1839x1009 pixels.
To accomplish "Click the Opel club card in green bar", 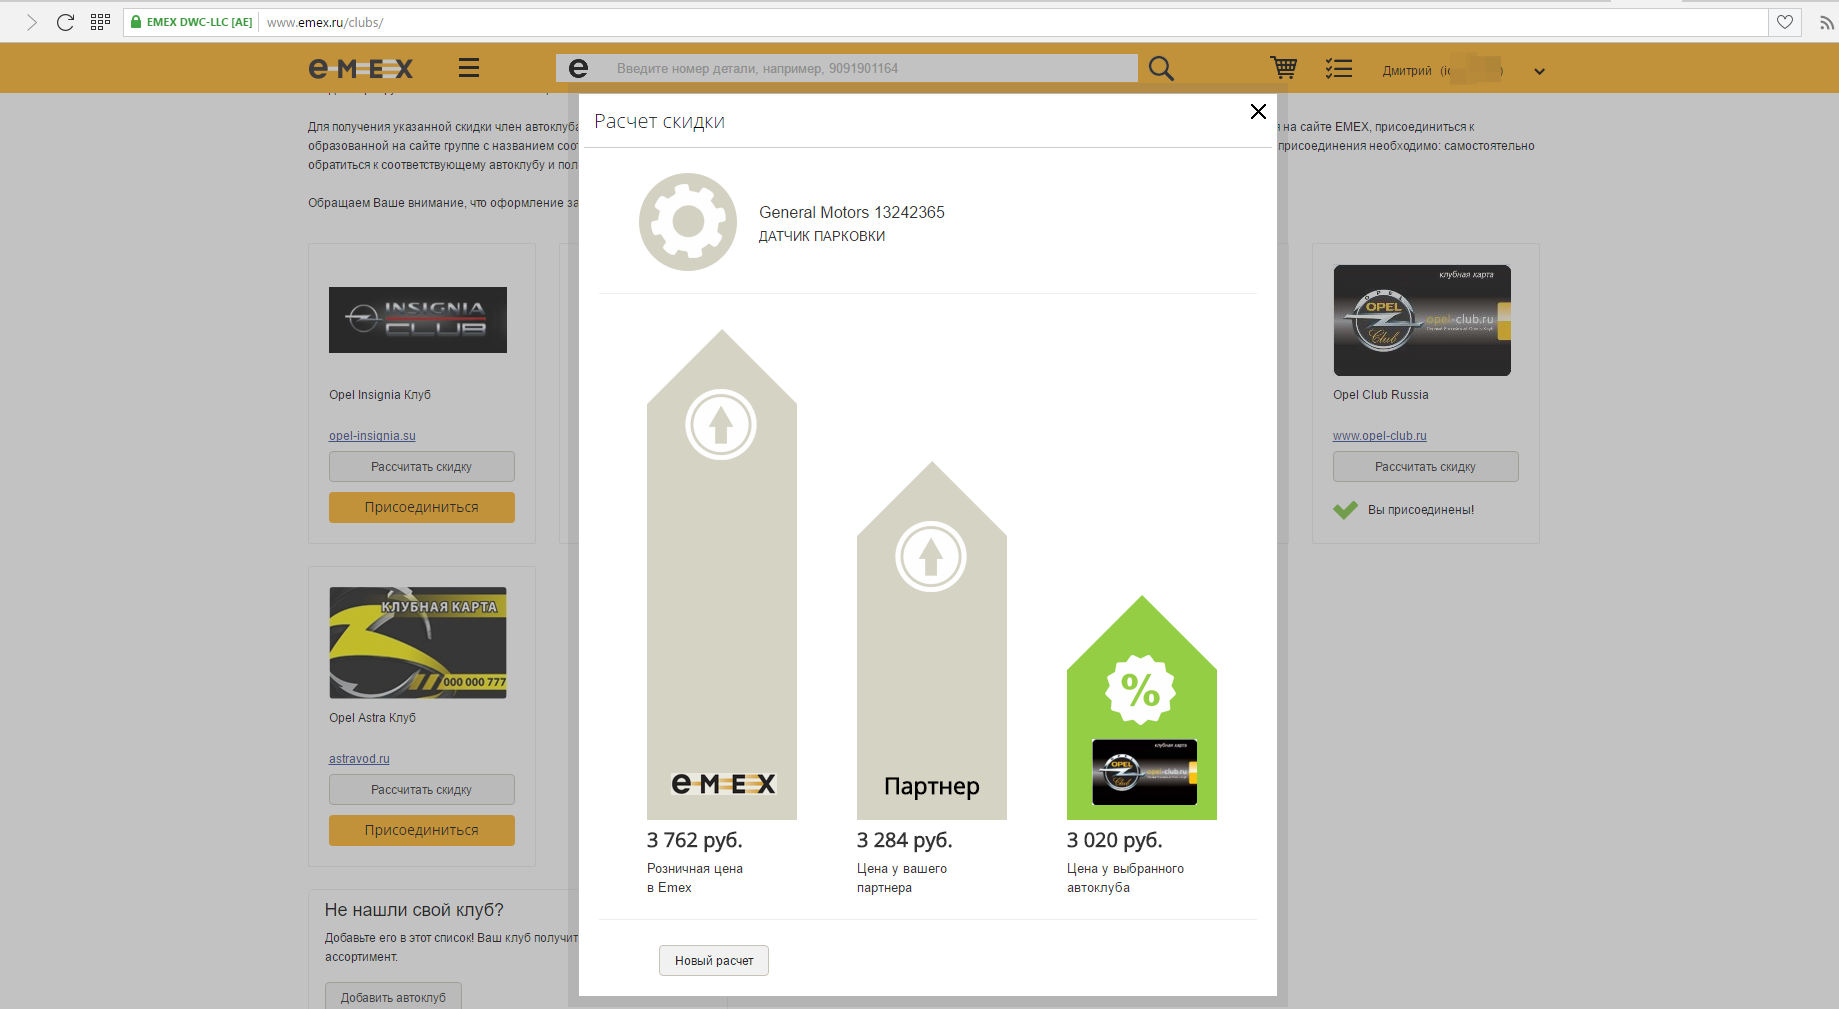I will 1144,772.
